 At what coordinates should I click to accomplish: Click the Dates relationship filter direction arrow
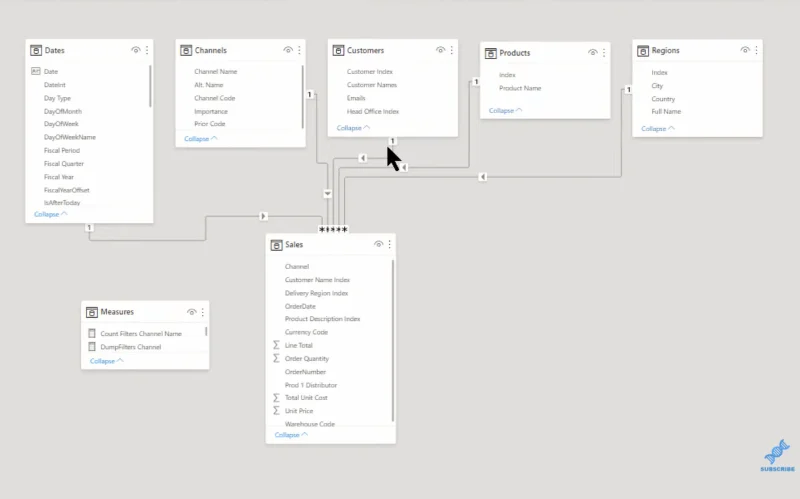[263, 216]
